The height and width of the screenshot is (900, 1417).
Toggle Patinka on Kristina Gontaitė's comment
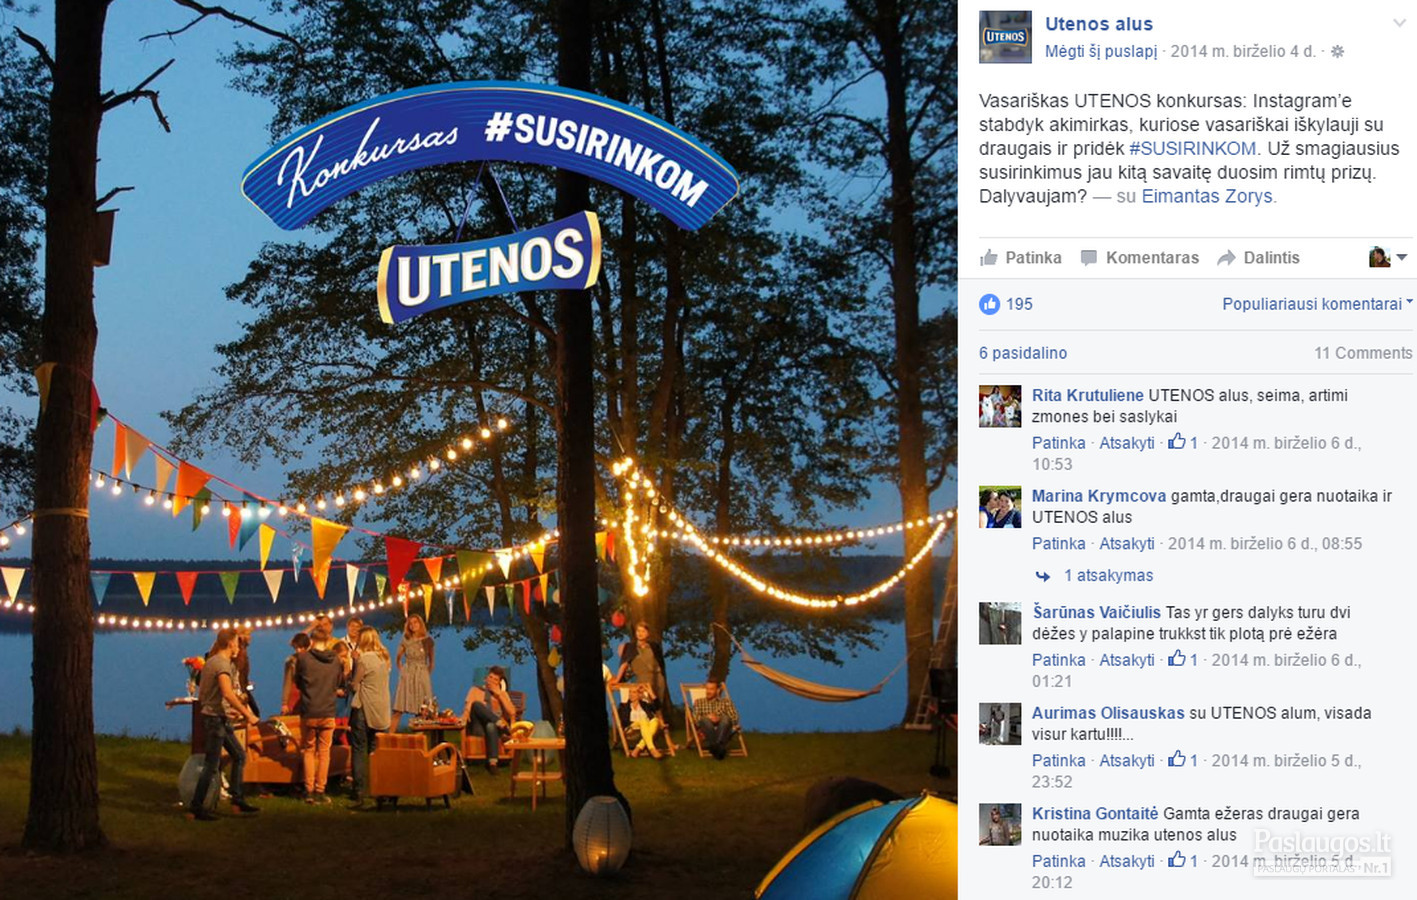(1058, 861)
